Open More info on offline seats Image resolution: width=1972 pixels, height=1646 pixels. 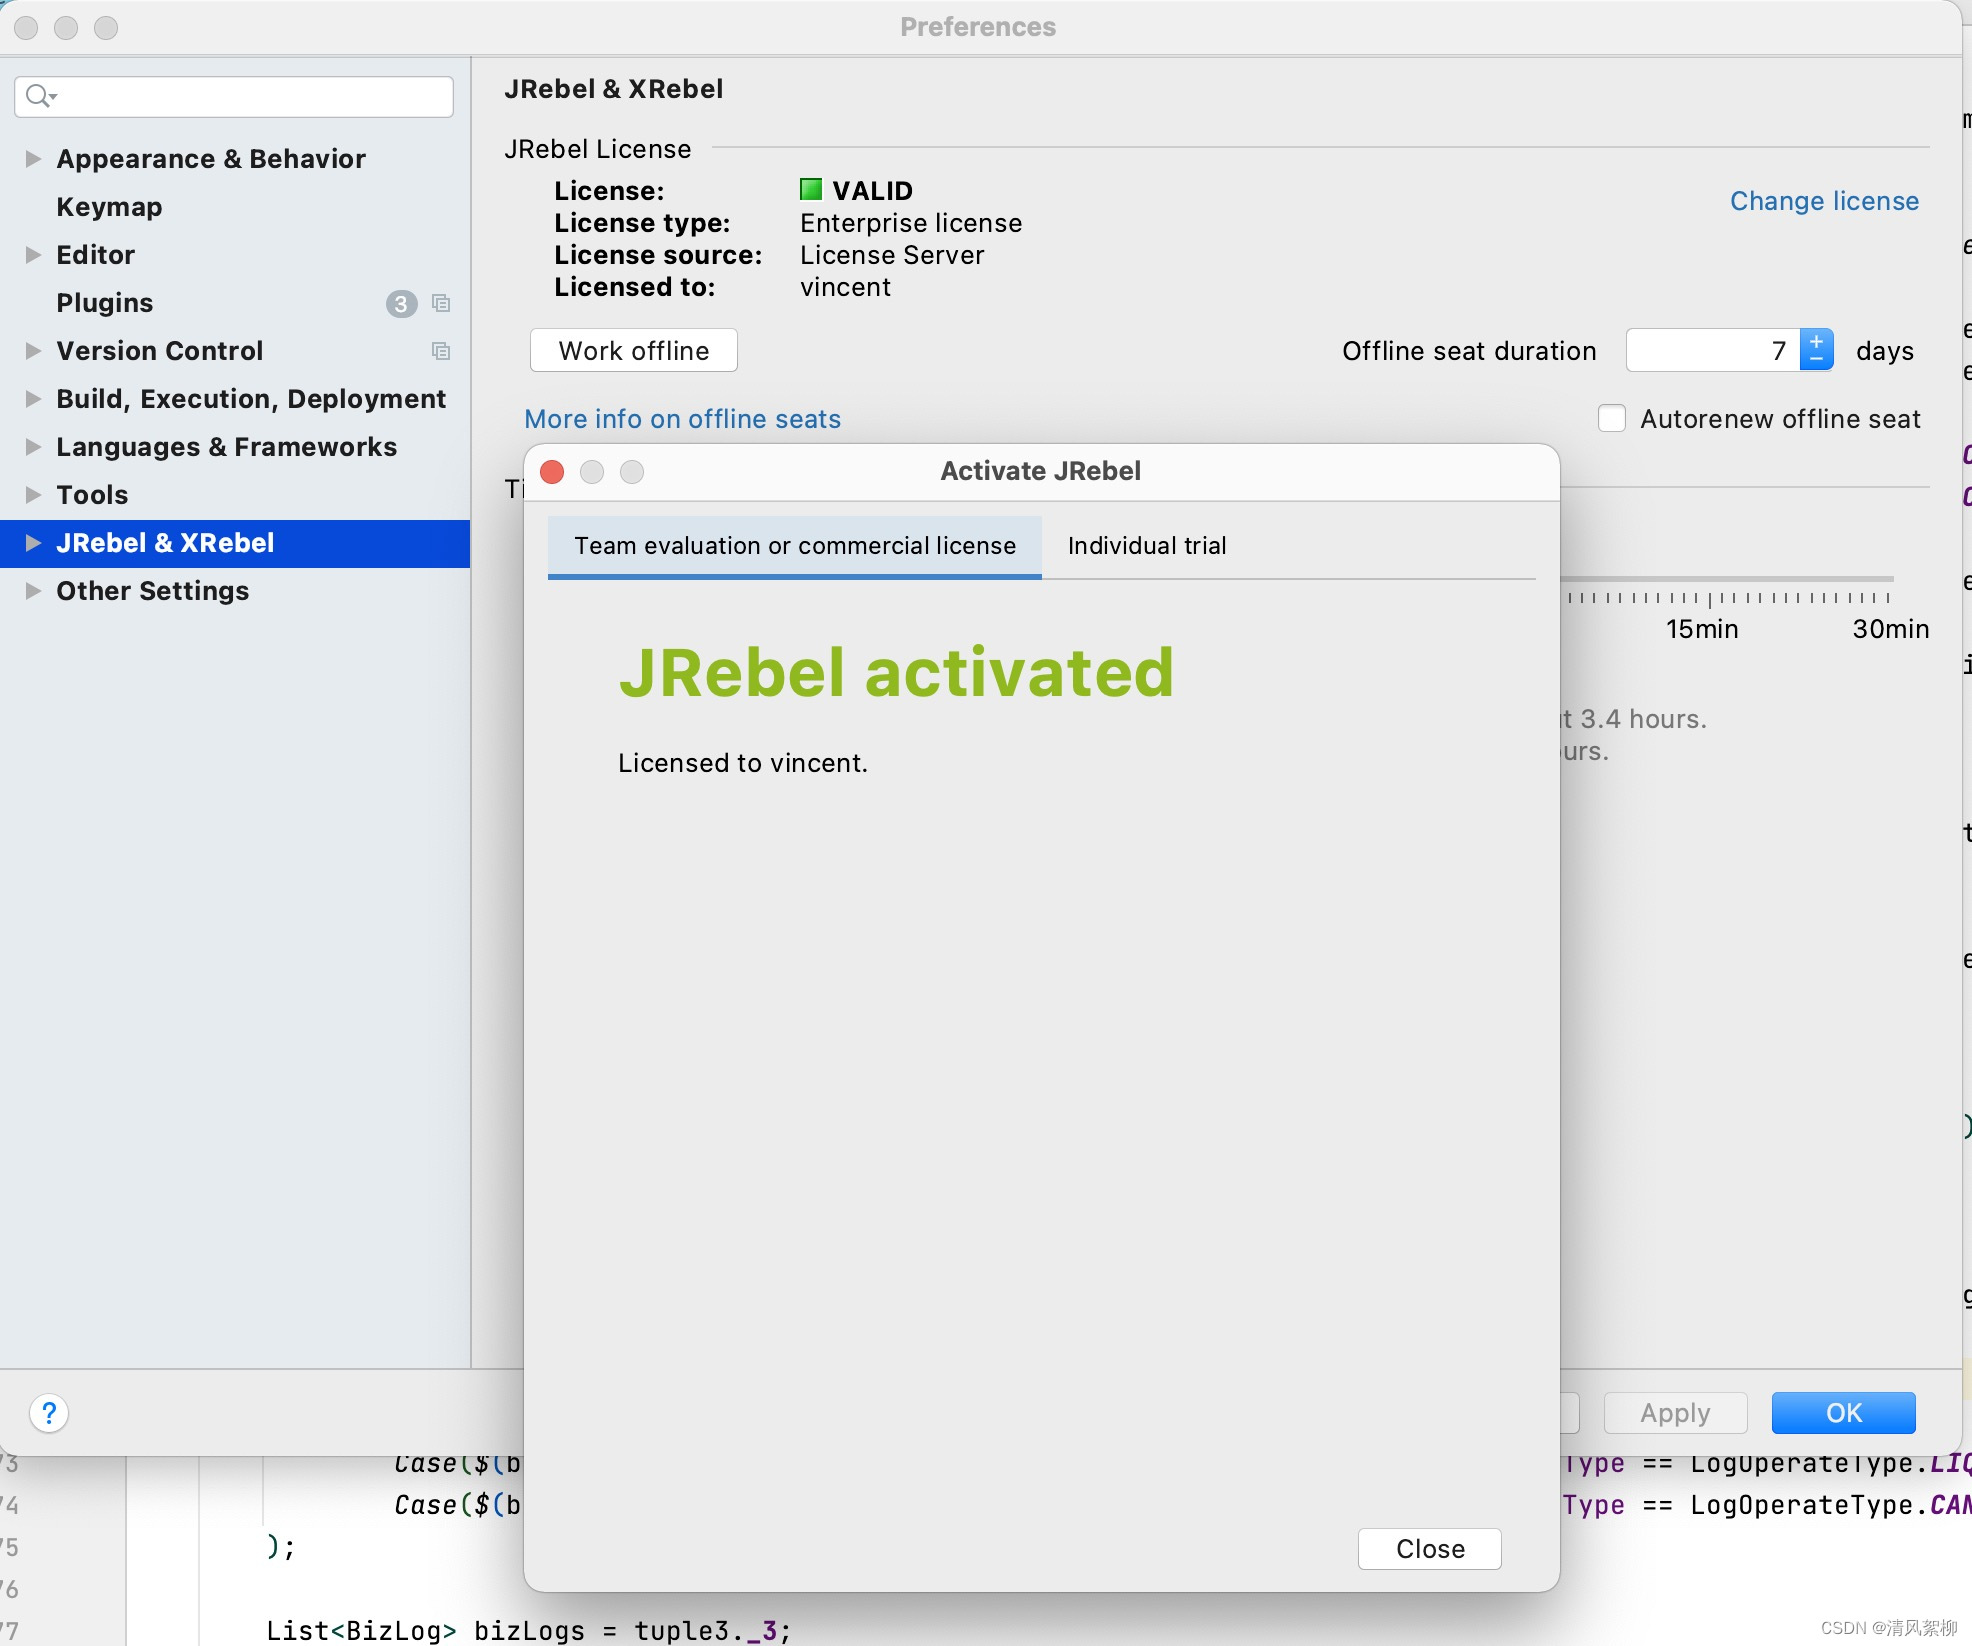682,419
